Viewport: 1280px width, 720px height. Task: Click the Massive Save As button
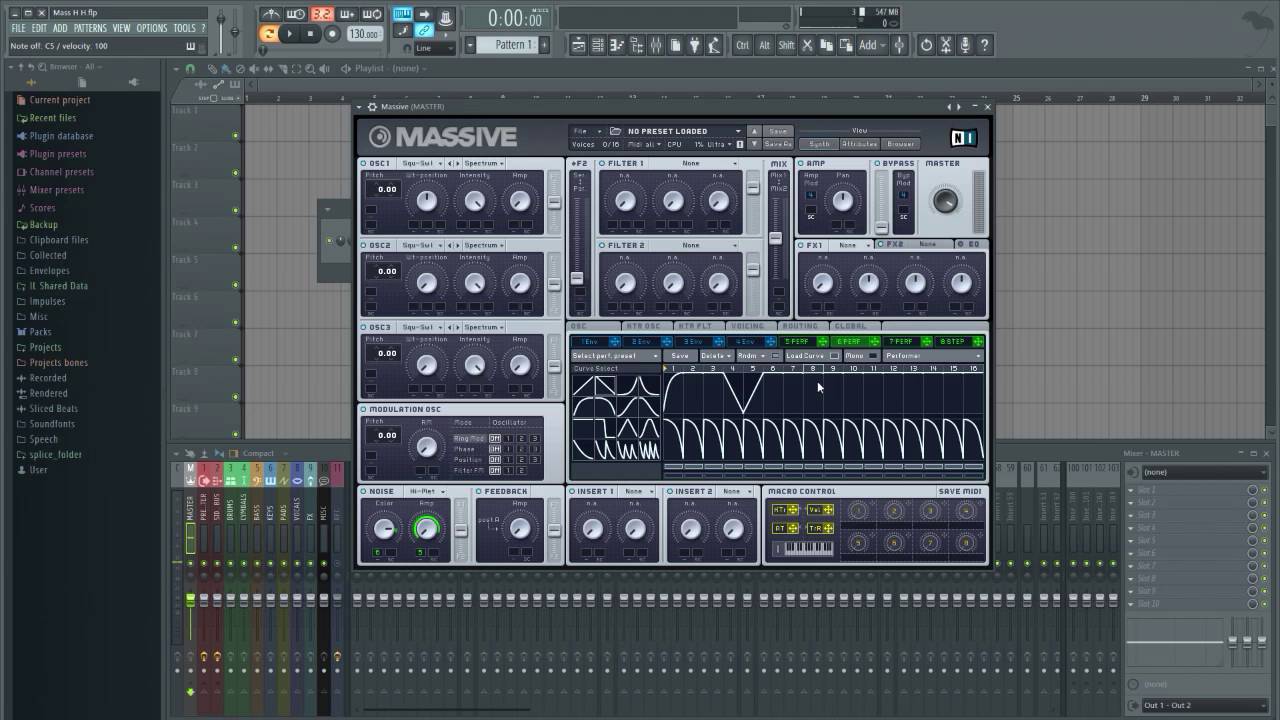pos(777,144)
